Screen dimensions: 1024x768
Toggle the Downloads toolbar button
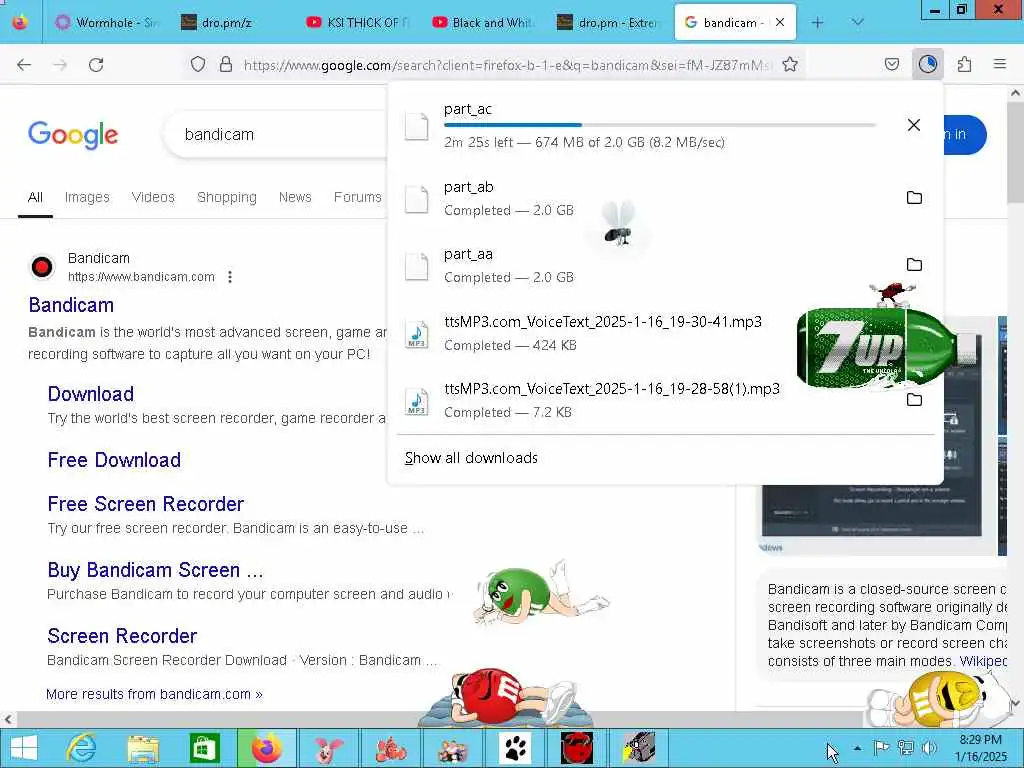927,64
